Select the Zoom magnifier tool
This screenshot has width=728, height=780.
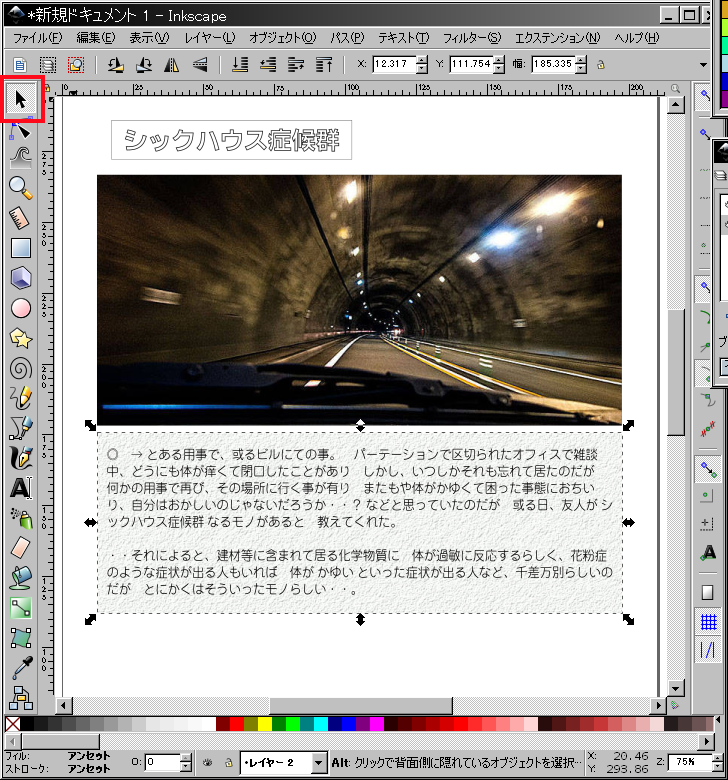pyautogui.click(x=20, y=188)
